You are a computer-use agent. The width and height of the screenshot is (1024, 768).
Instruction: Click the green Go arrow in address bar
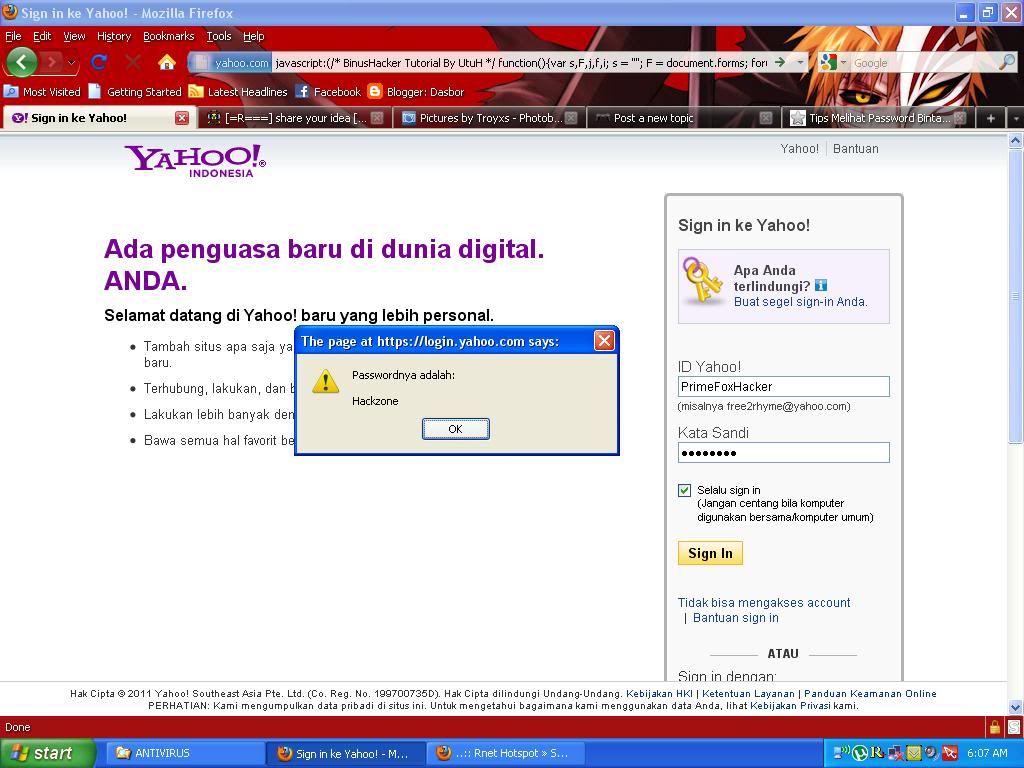[x=780, y=63]
